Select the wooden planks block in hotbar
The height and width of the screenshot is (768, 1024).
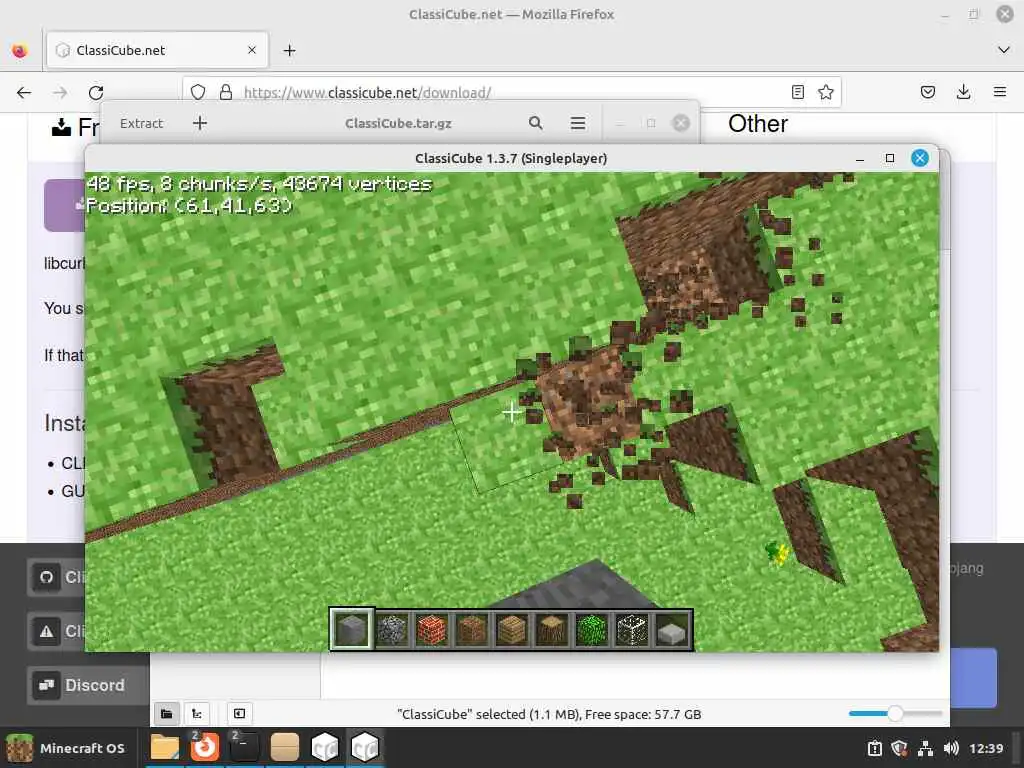click(x=511, y=630)
